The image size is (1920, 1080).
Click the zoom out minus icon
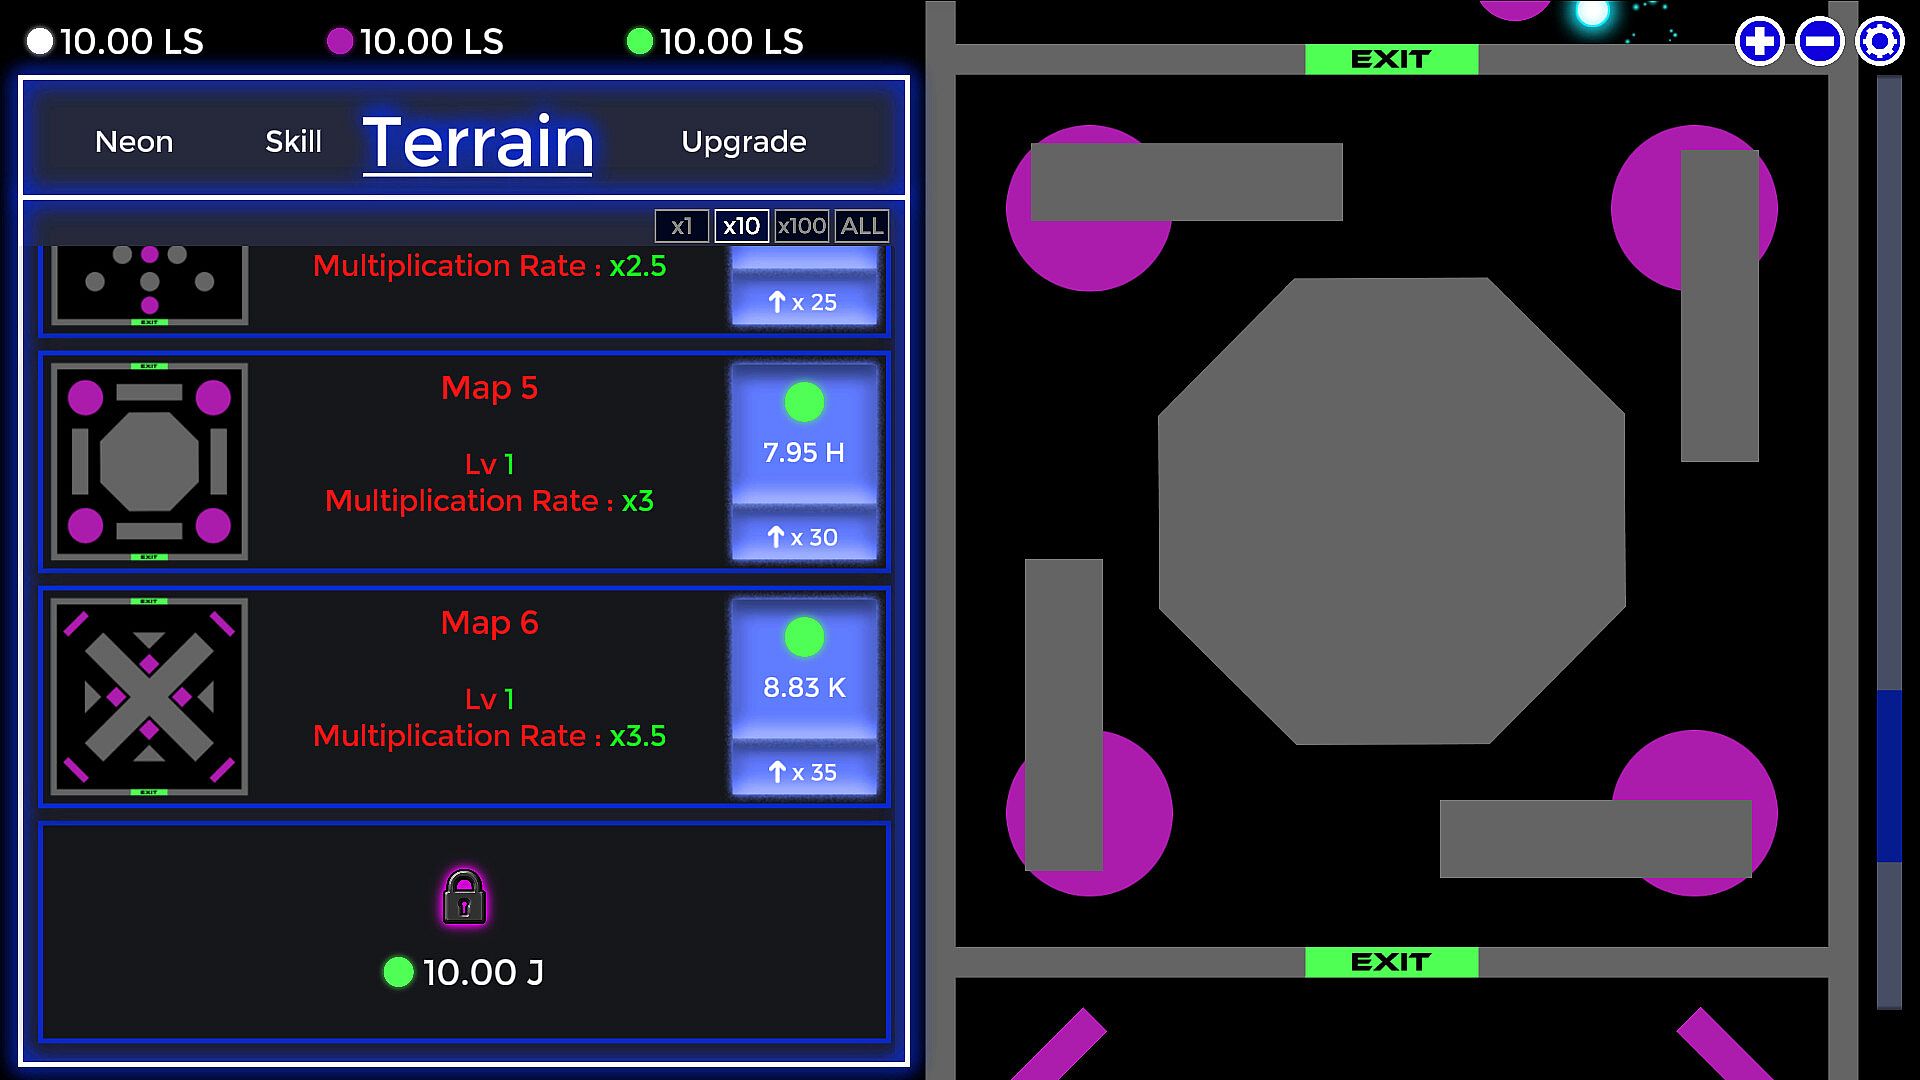(x=1819, y=42)
